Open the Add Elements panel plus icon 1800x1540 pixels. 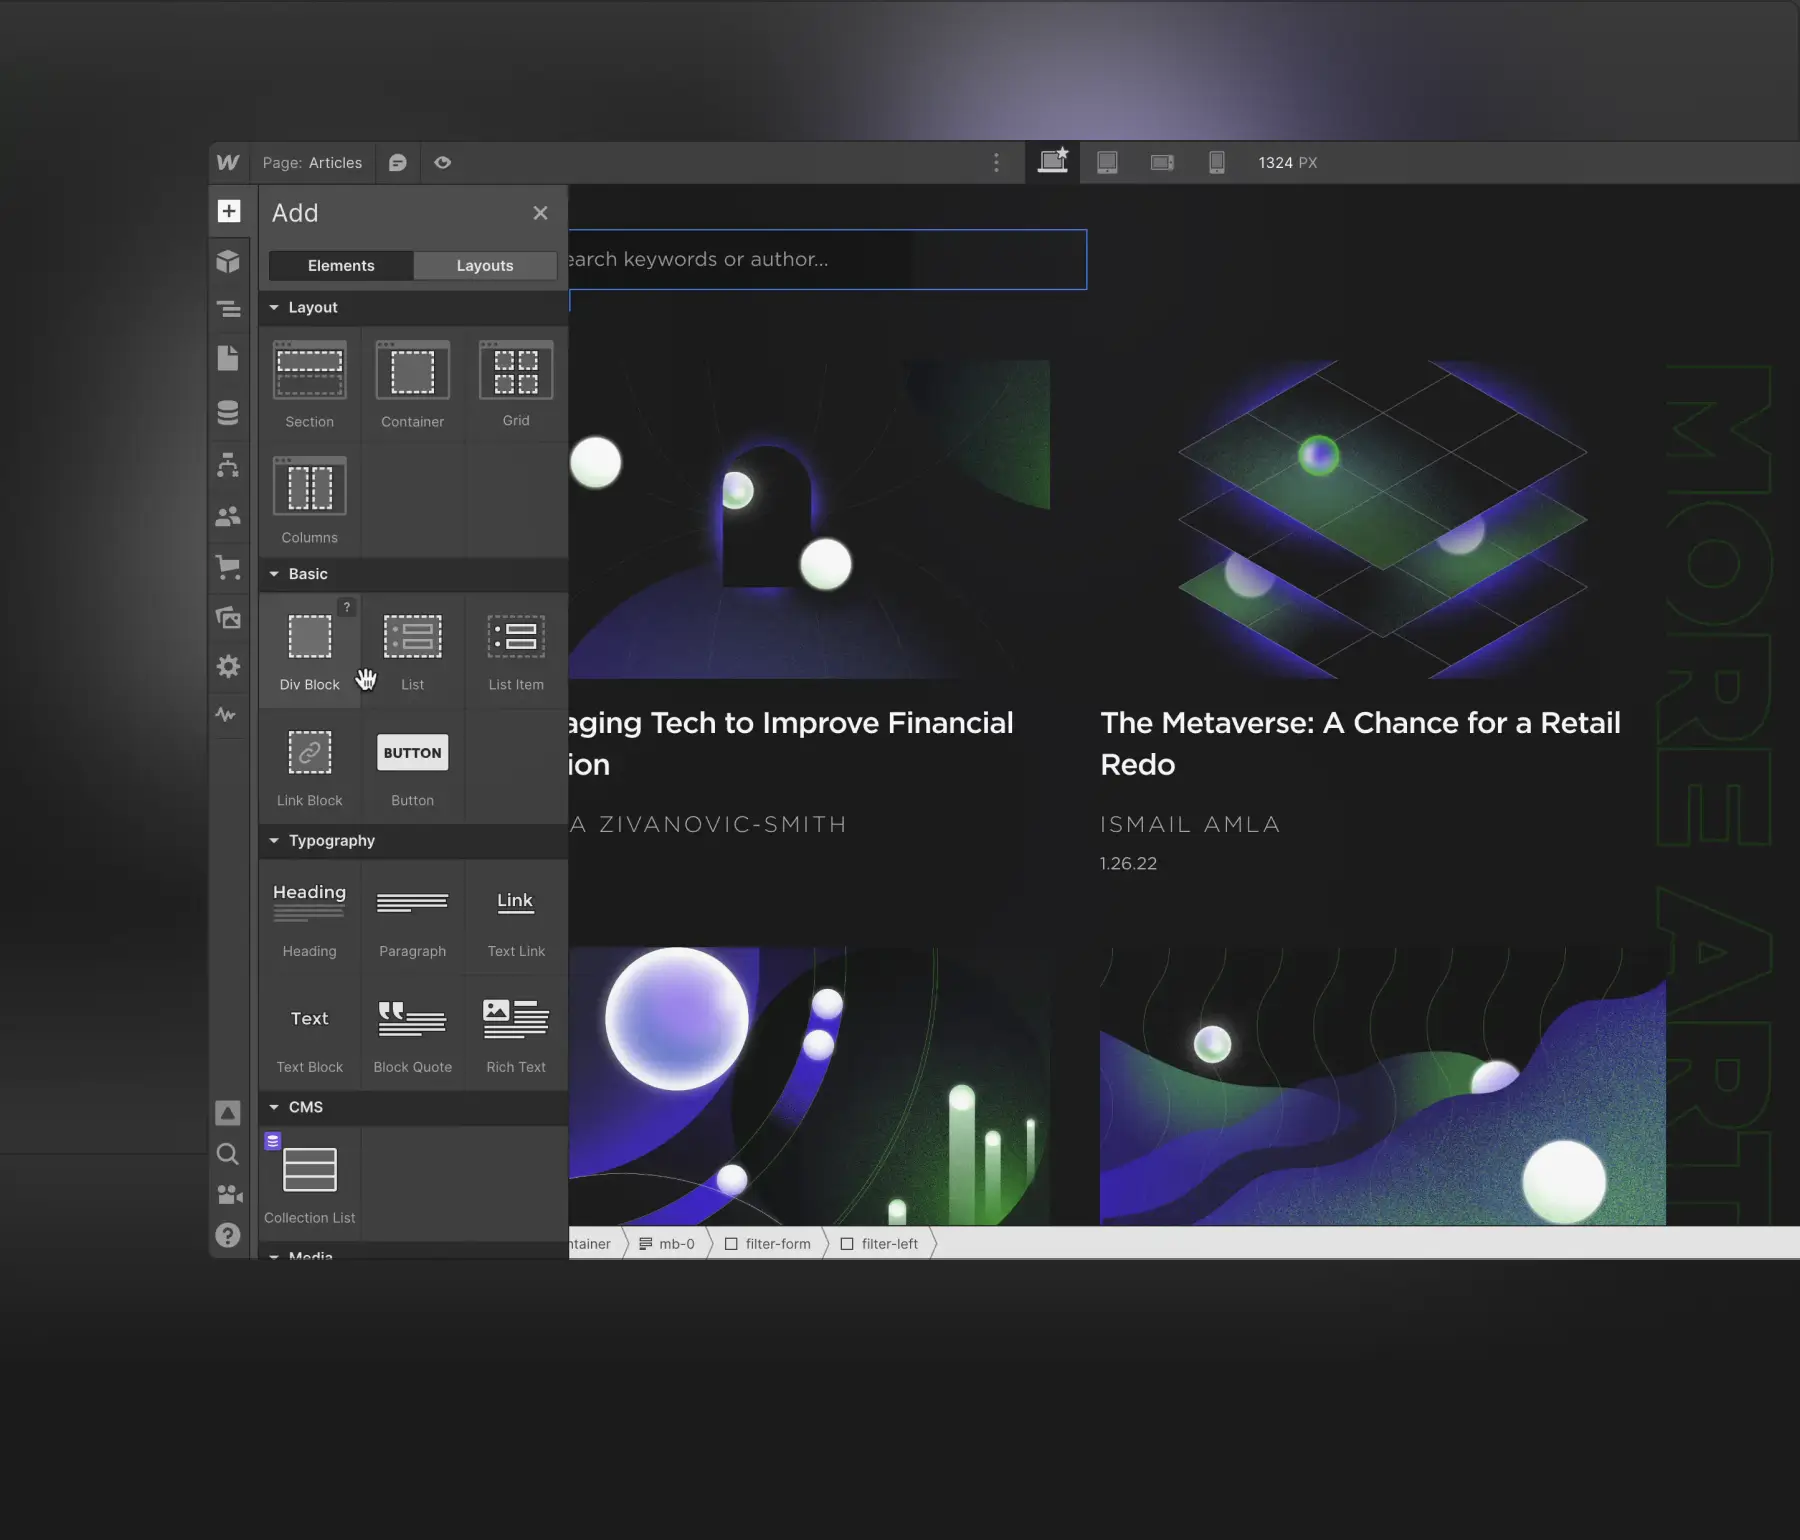coord(229,211)
